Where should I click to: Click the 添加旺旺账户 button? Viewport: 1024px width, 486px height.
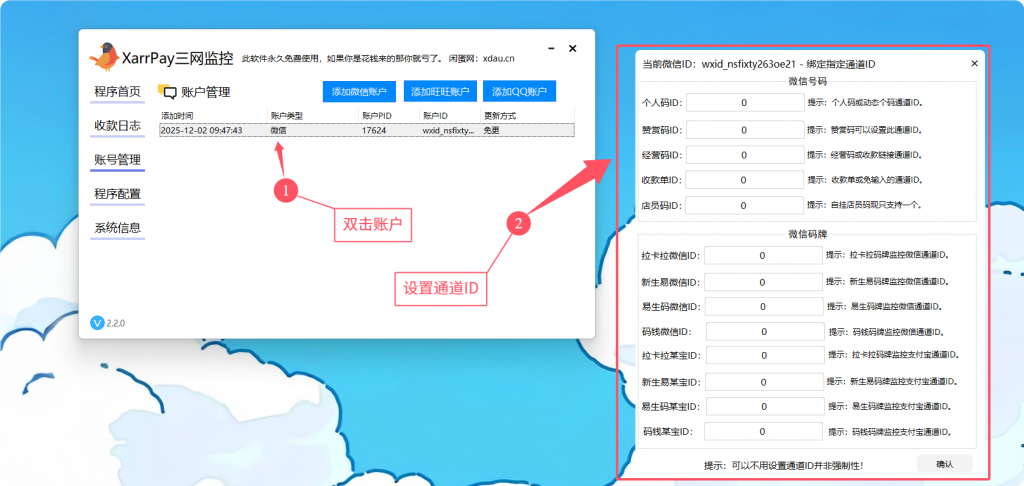click(x=440, y=92)
